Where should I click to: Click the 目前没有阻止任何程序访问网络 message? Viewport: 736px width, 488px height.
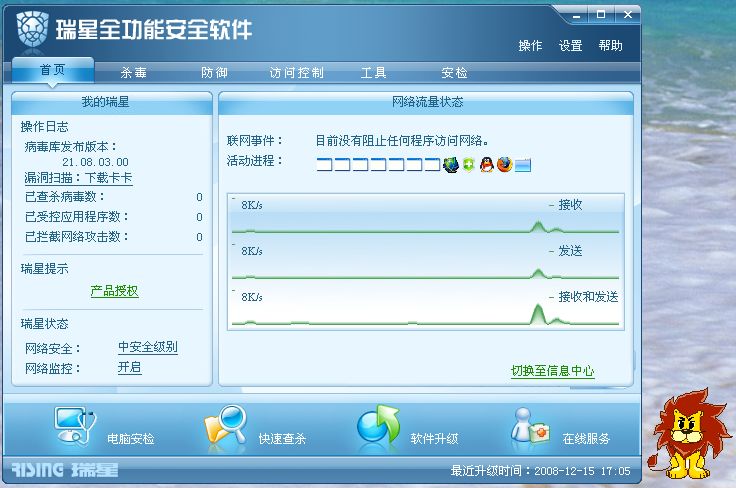(402, 140)
